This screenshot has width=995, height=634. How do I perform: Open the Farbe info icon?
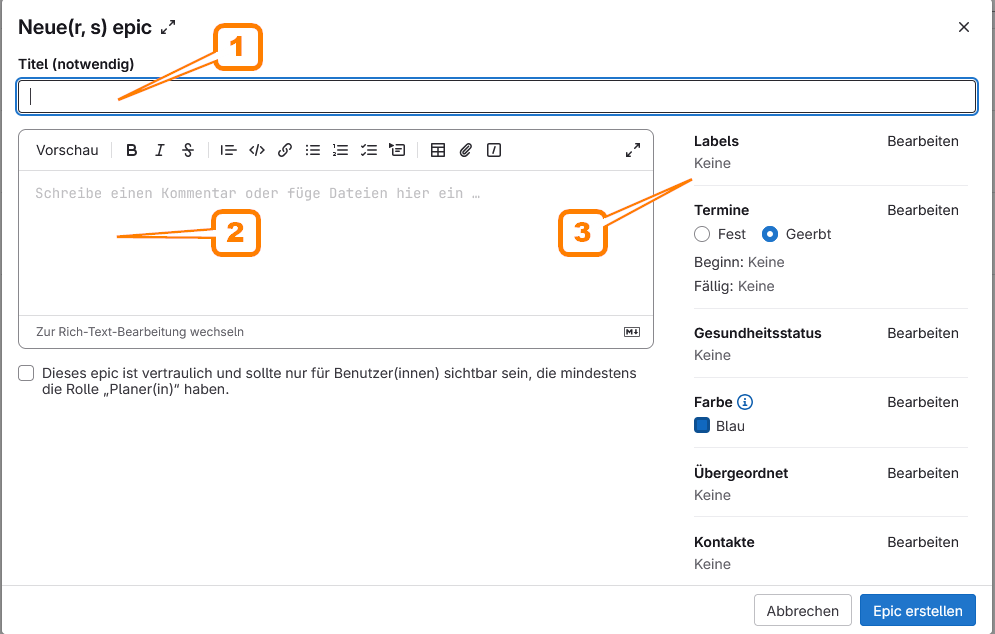745,402
